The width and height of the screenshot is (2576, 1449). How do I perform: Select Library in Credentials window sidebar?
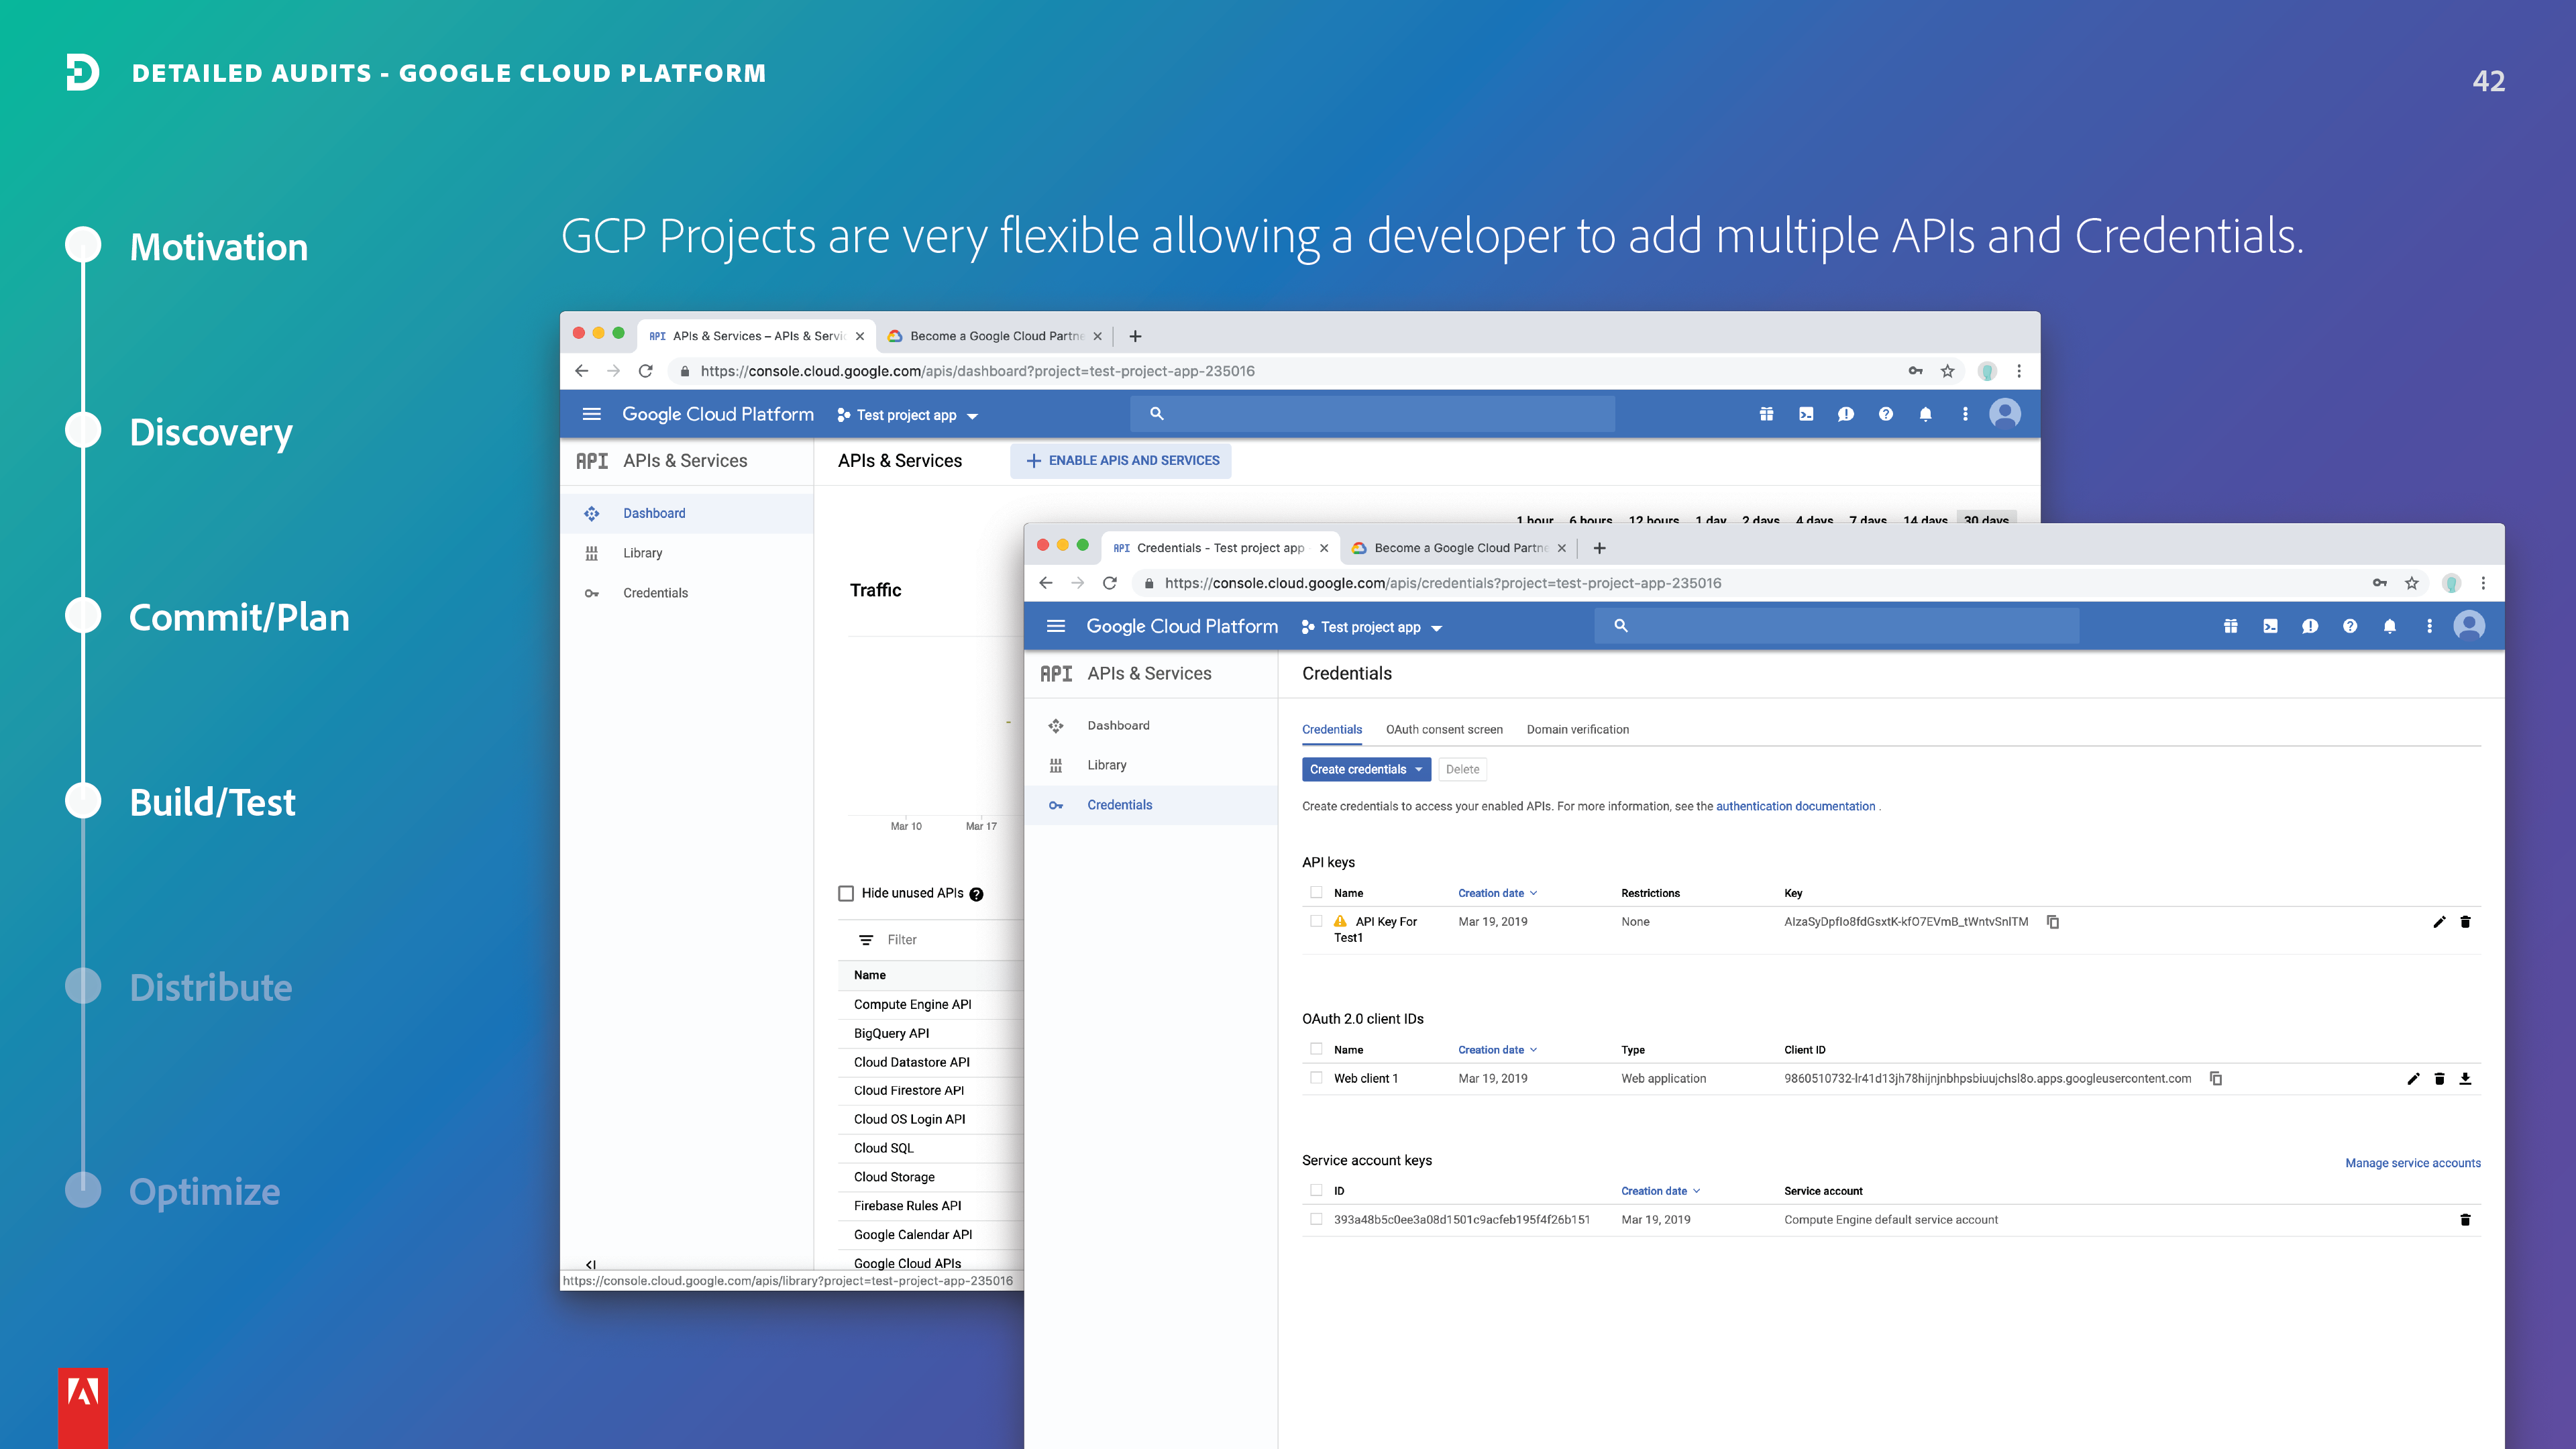[x=1151, y=765]
